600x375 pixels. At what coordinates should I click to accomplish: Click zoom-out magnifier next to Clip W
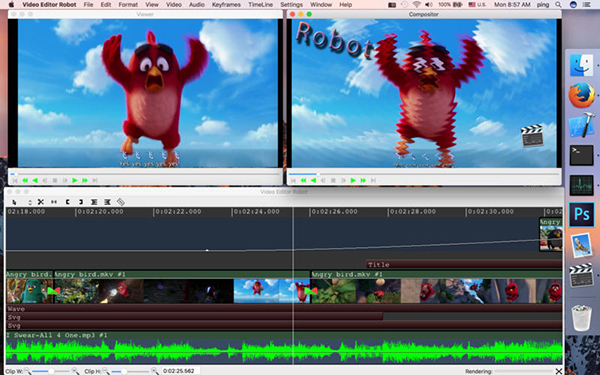tap(27, 371)
